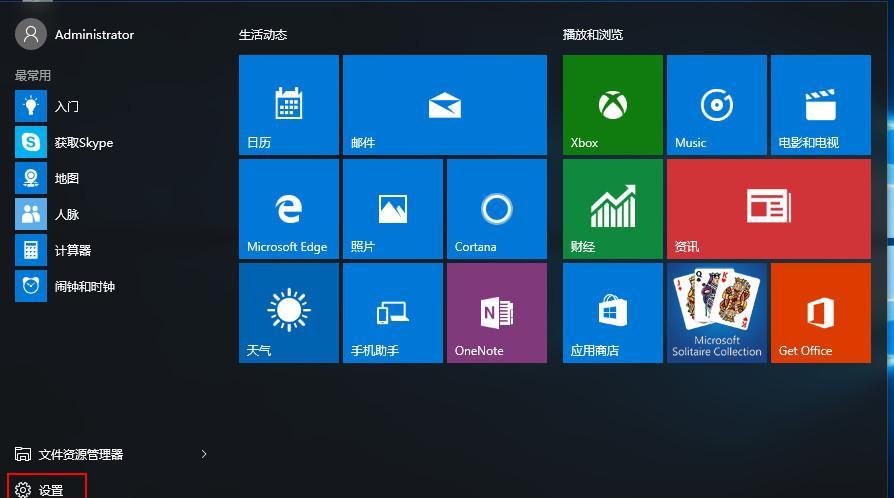Image resolution: width=894 pixels, height=498 pixels.
Task: Click the 播放和浏览 group heading
Action: (593, 35)
